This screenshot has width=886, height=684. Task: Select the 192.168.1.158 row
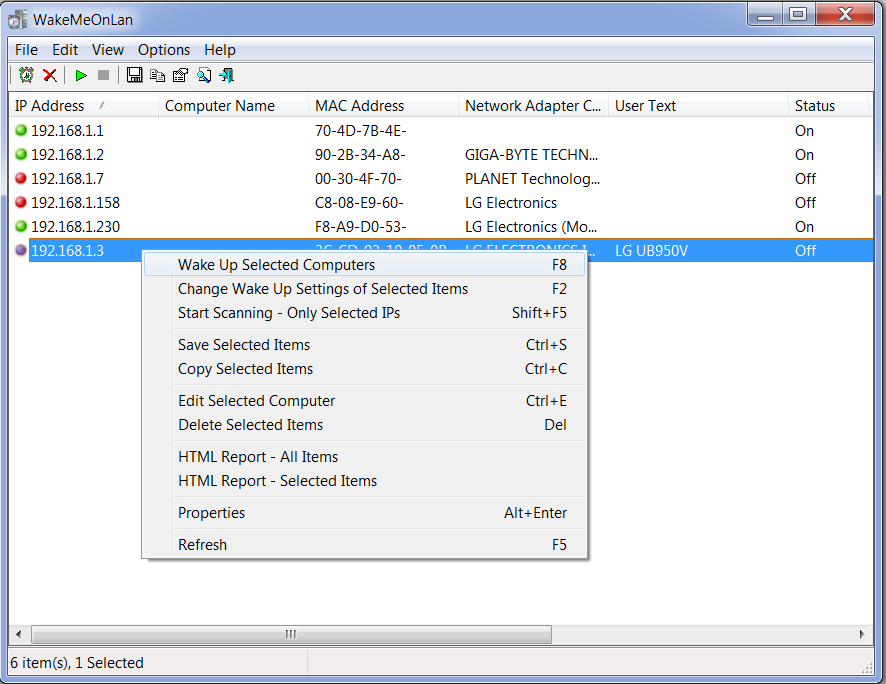tap(75, 203)
